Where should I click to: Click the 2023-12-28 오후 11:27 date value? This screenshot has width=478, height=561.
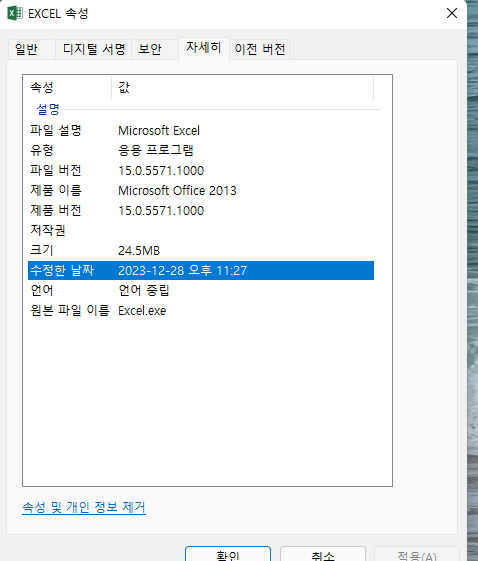(x=182, y=270)
